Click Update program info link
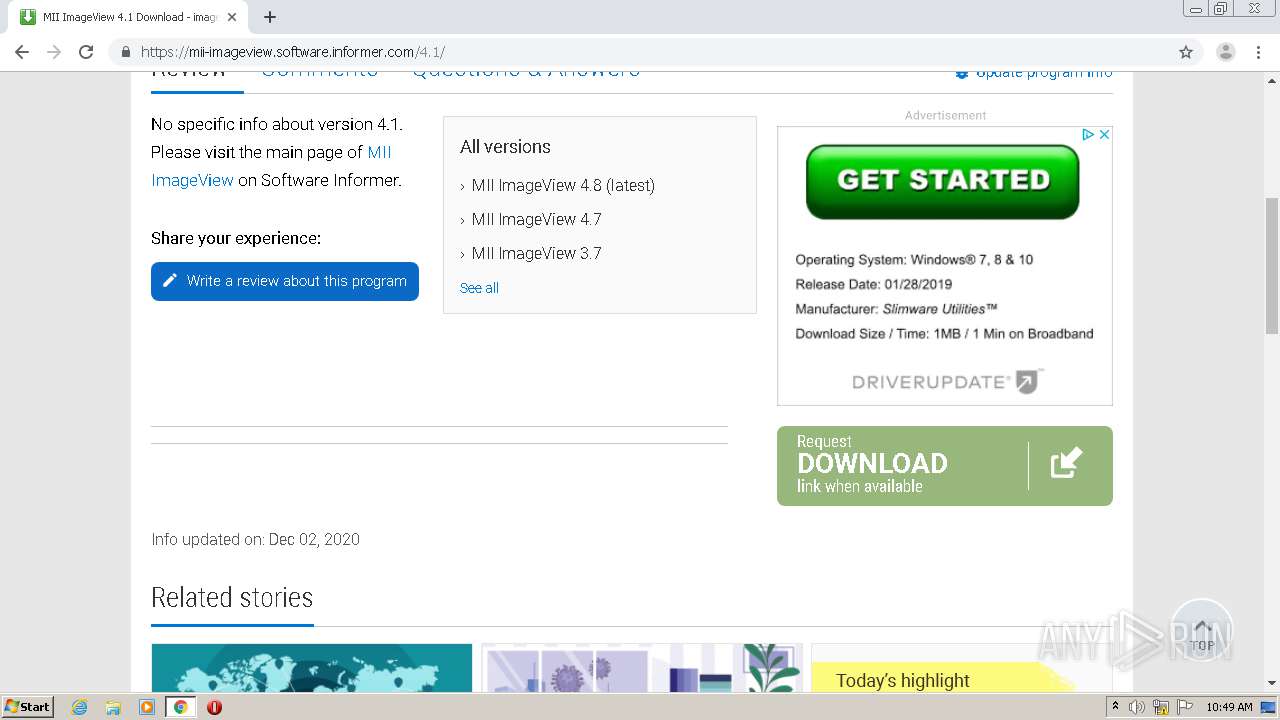This screenshot has width=1280, height=720. (x=1034, y=73)
